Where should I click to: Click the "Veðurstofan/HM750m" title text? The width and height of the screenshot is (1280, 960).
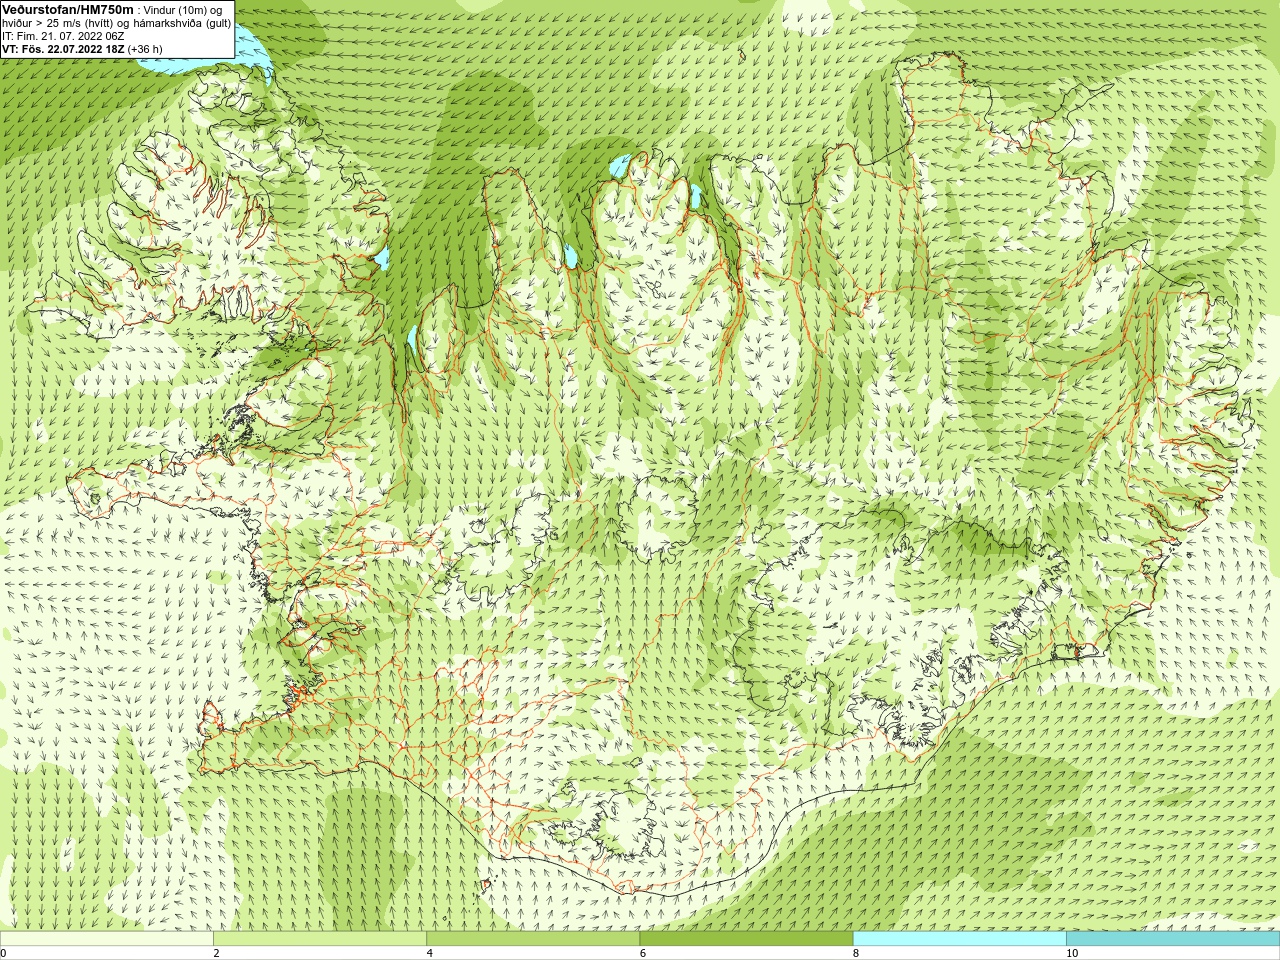click(x=68, y=10)
